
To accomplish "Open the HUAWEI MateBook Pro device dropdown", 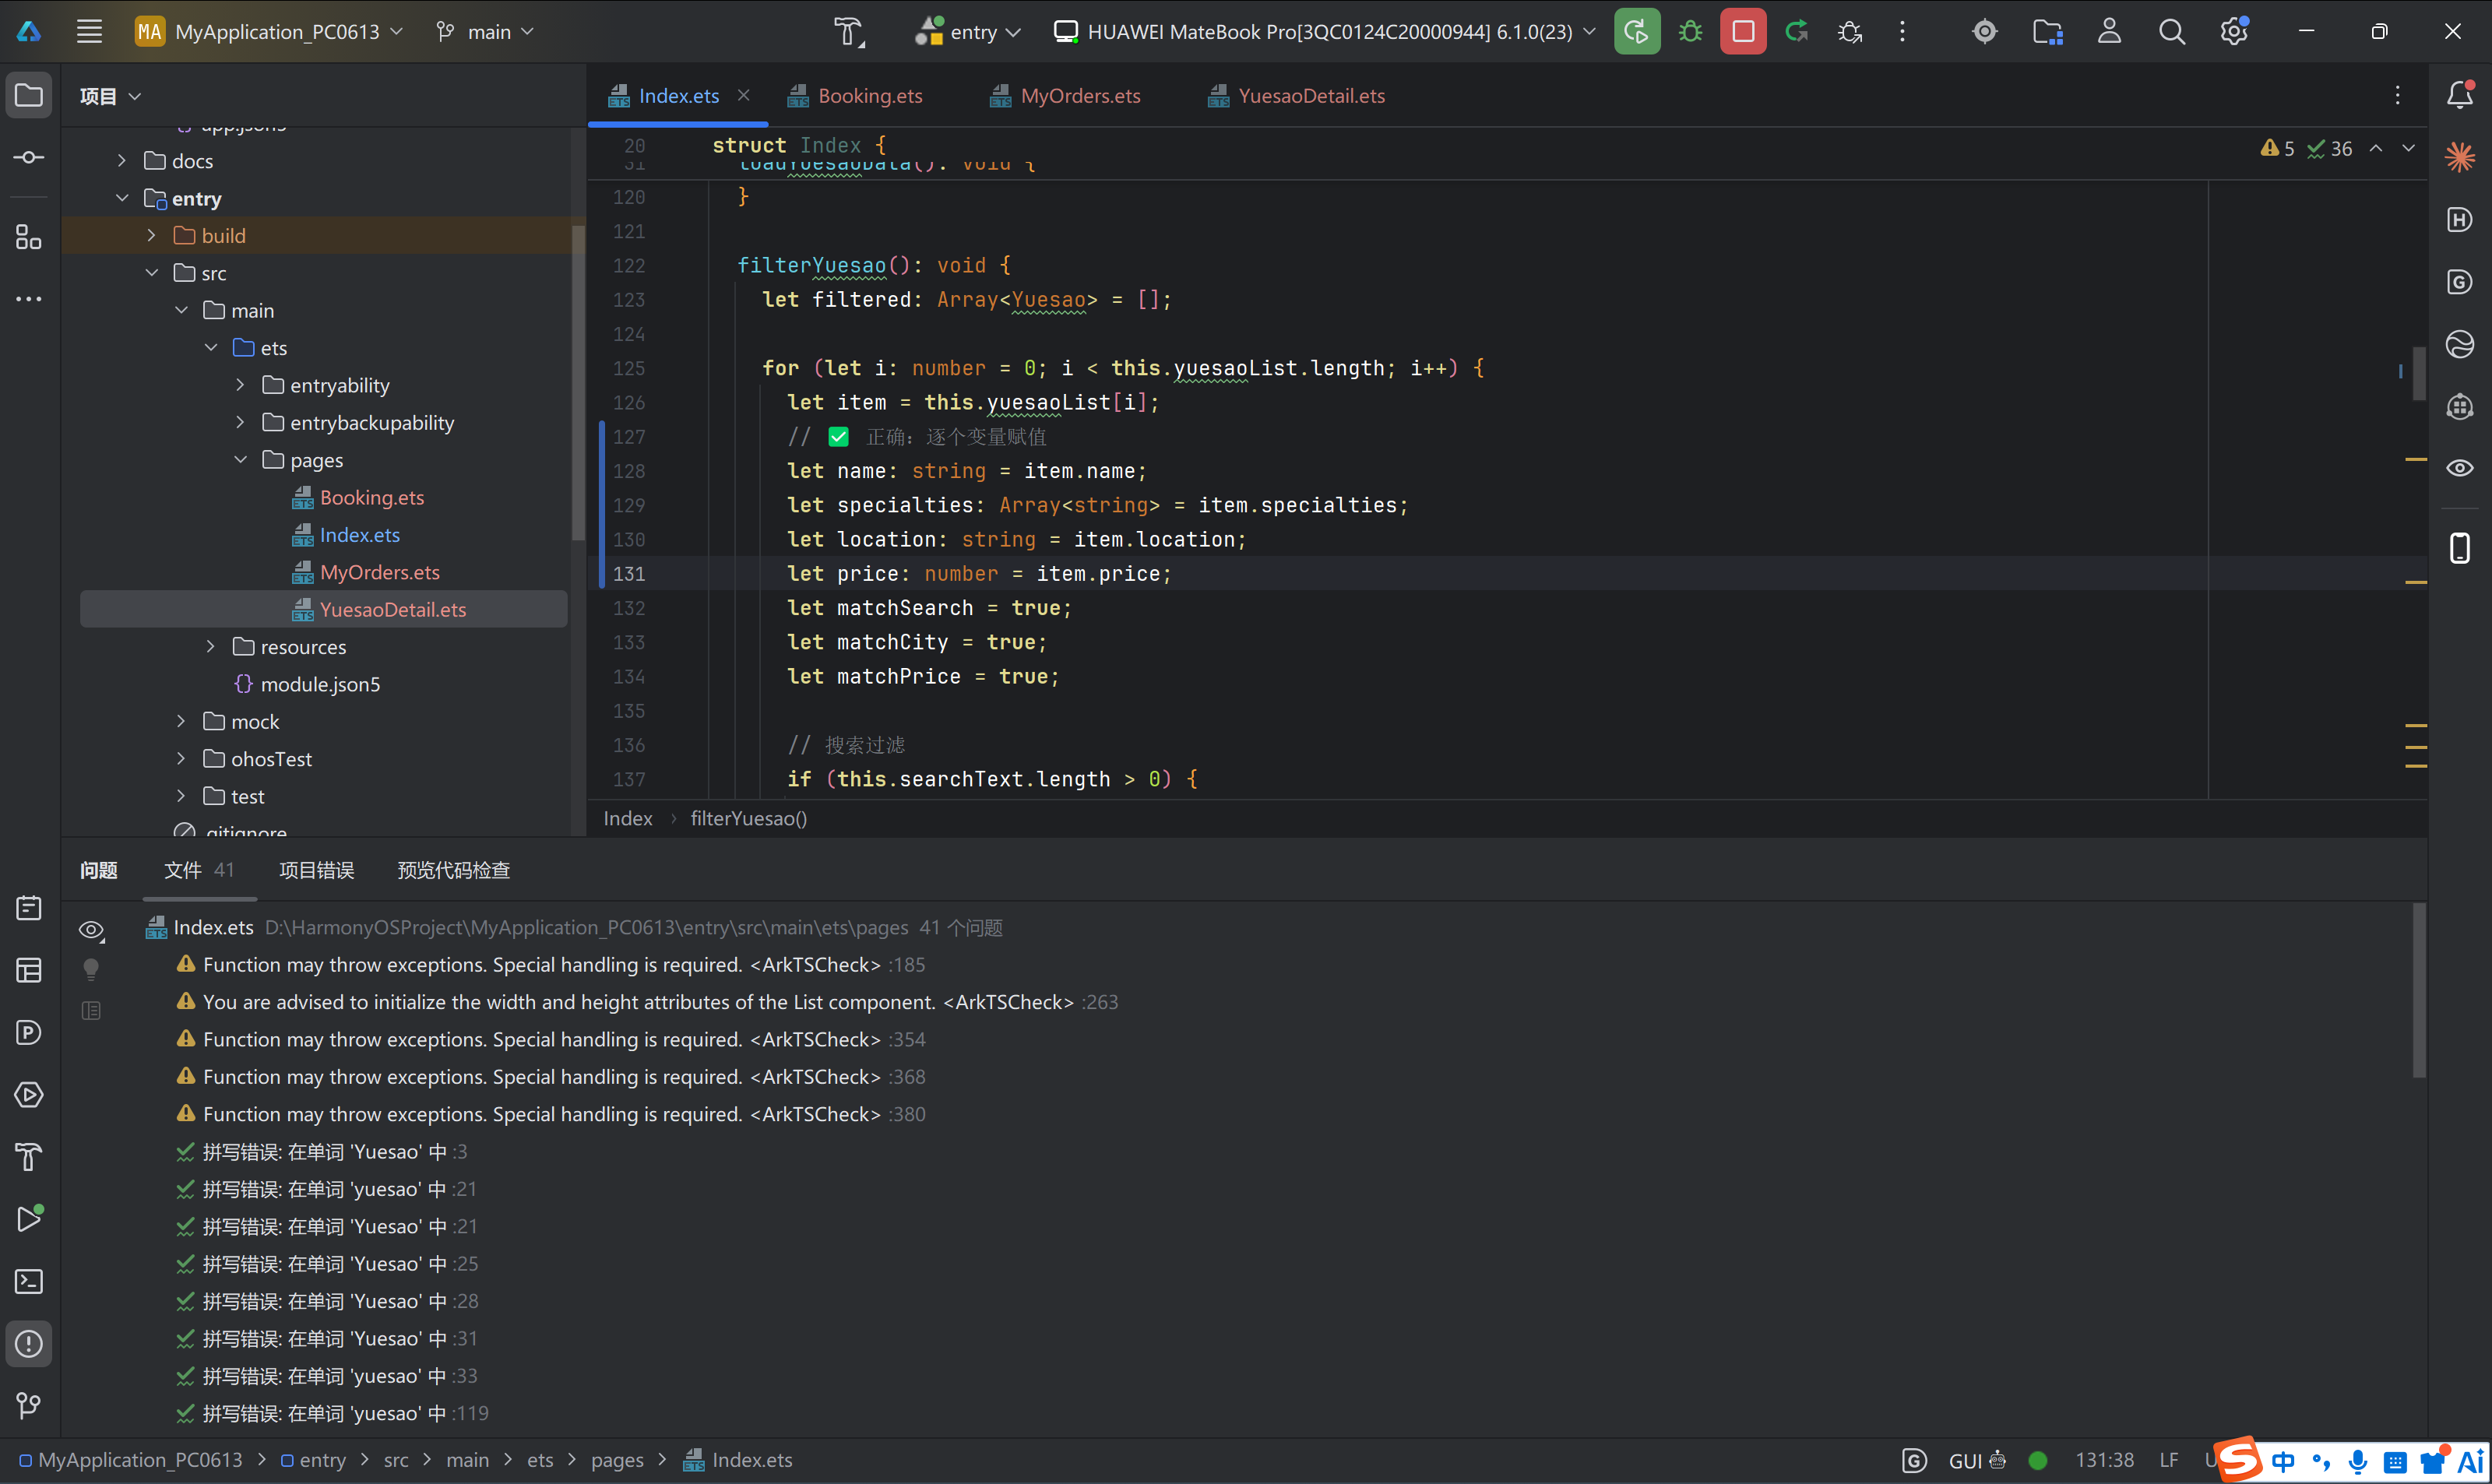I will [1324, 31].
